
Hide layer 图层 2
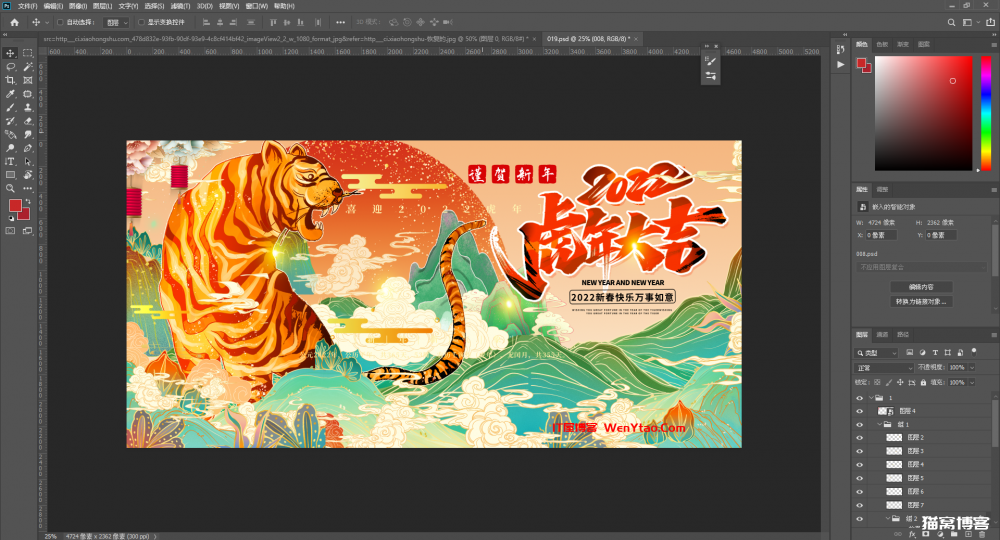pos(859,438)
